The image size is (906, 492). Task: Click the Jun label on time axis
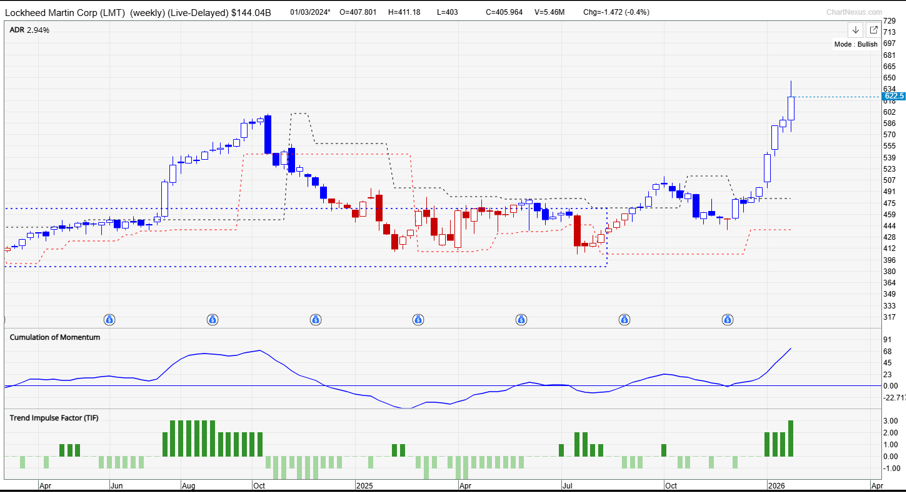[117, 486]
